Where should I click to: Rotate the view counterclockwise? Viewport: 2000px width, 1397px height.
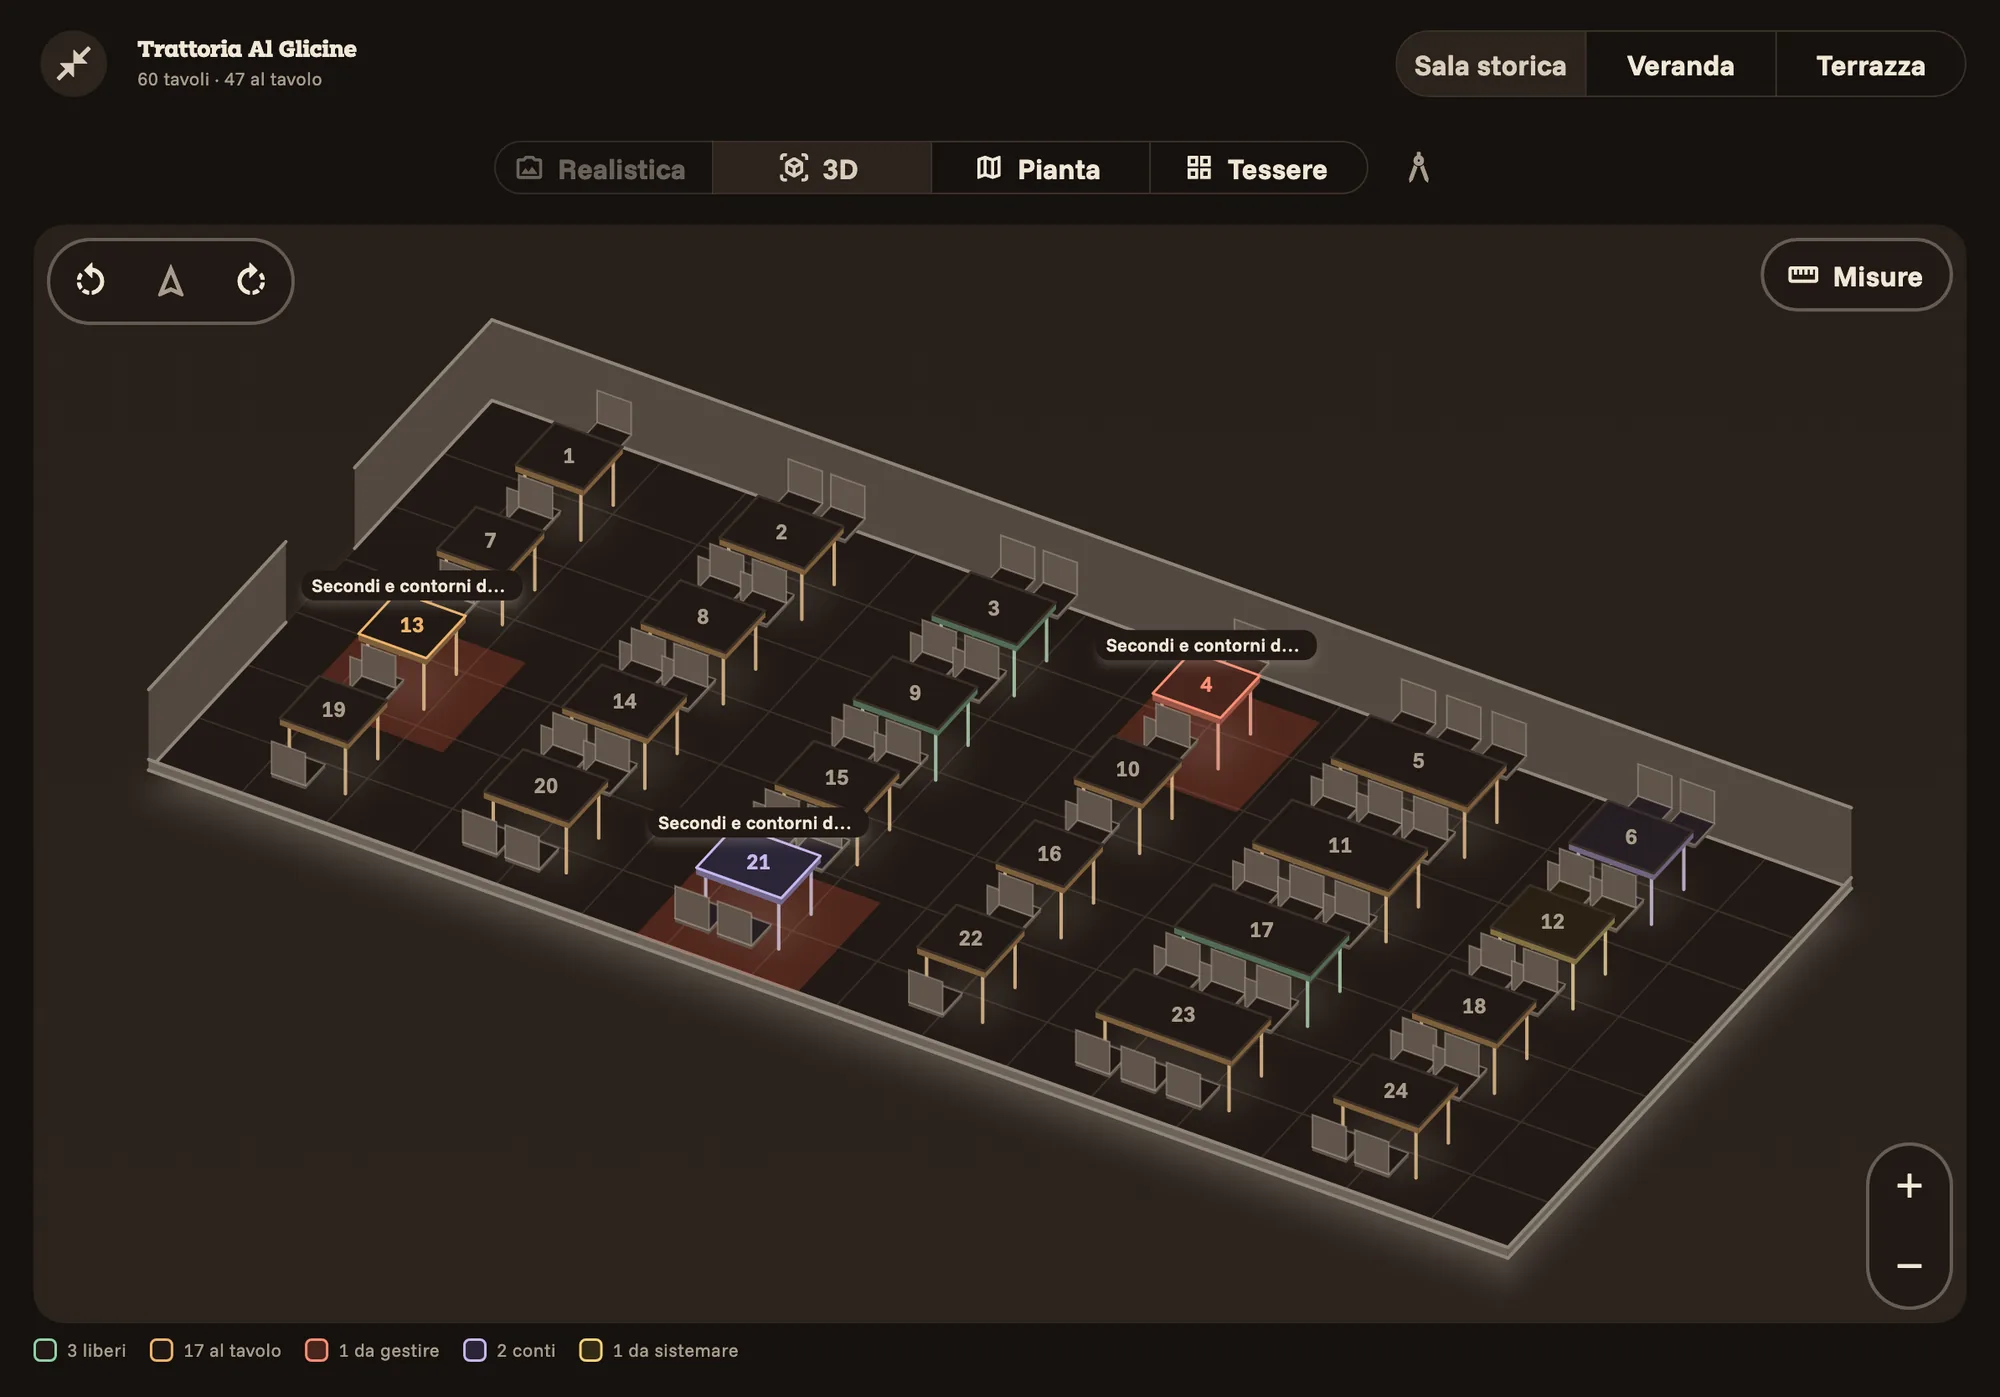[x=91, y=280]
